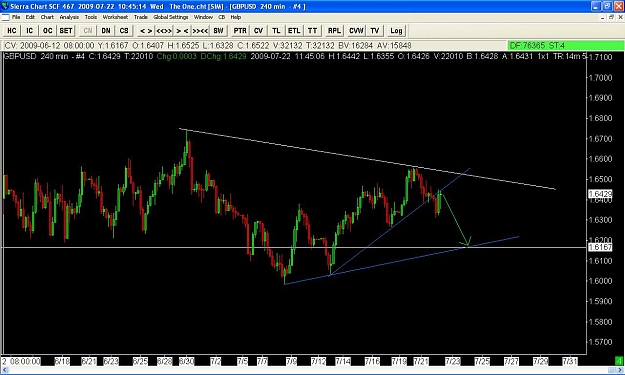Open the Worksheet menu

(115, 17)
